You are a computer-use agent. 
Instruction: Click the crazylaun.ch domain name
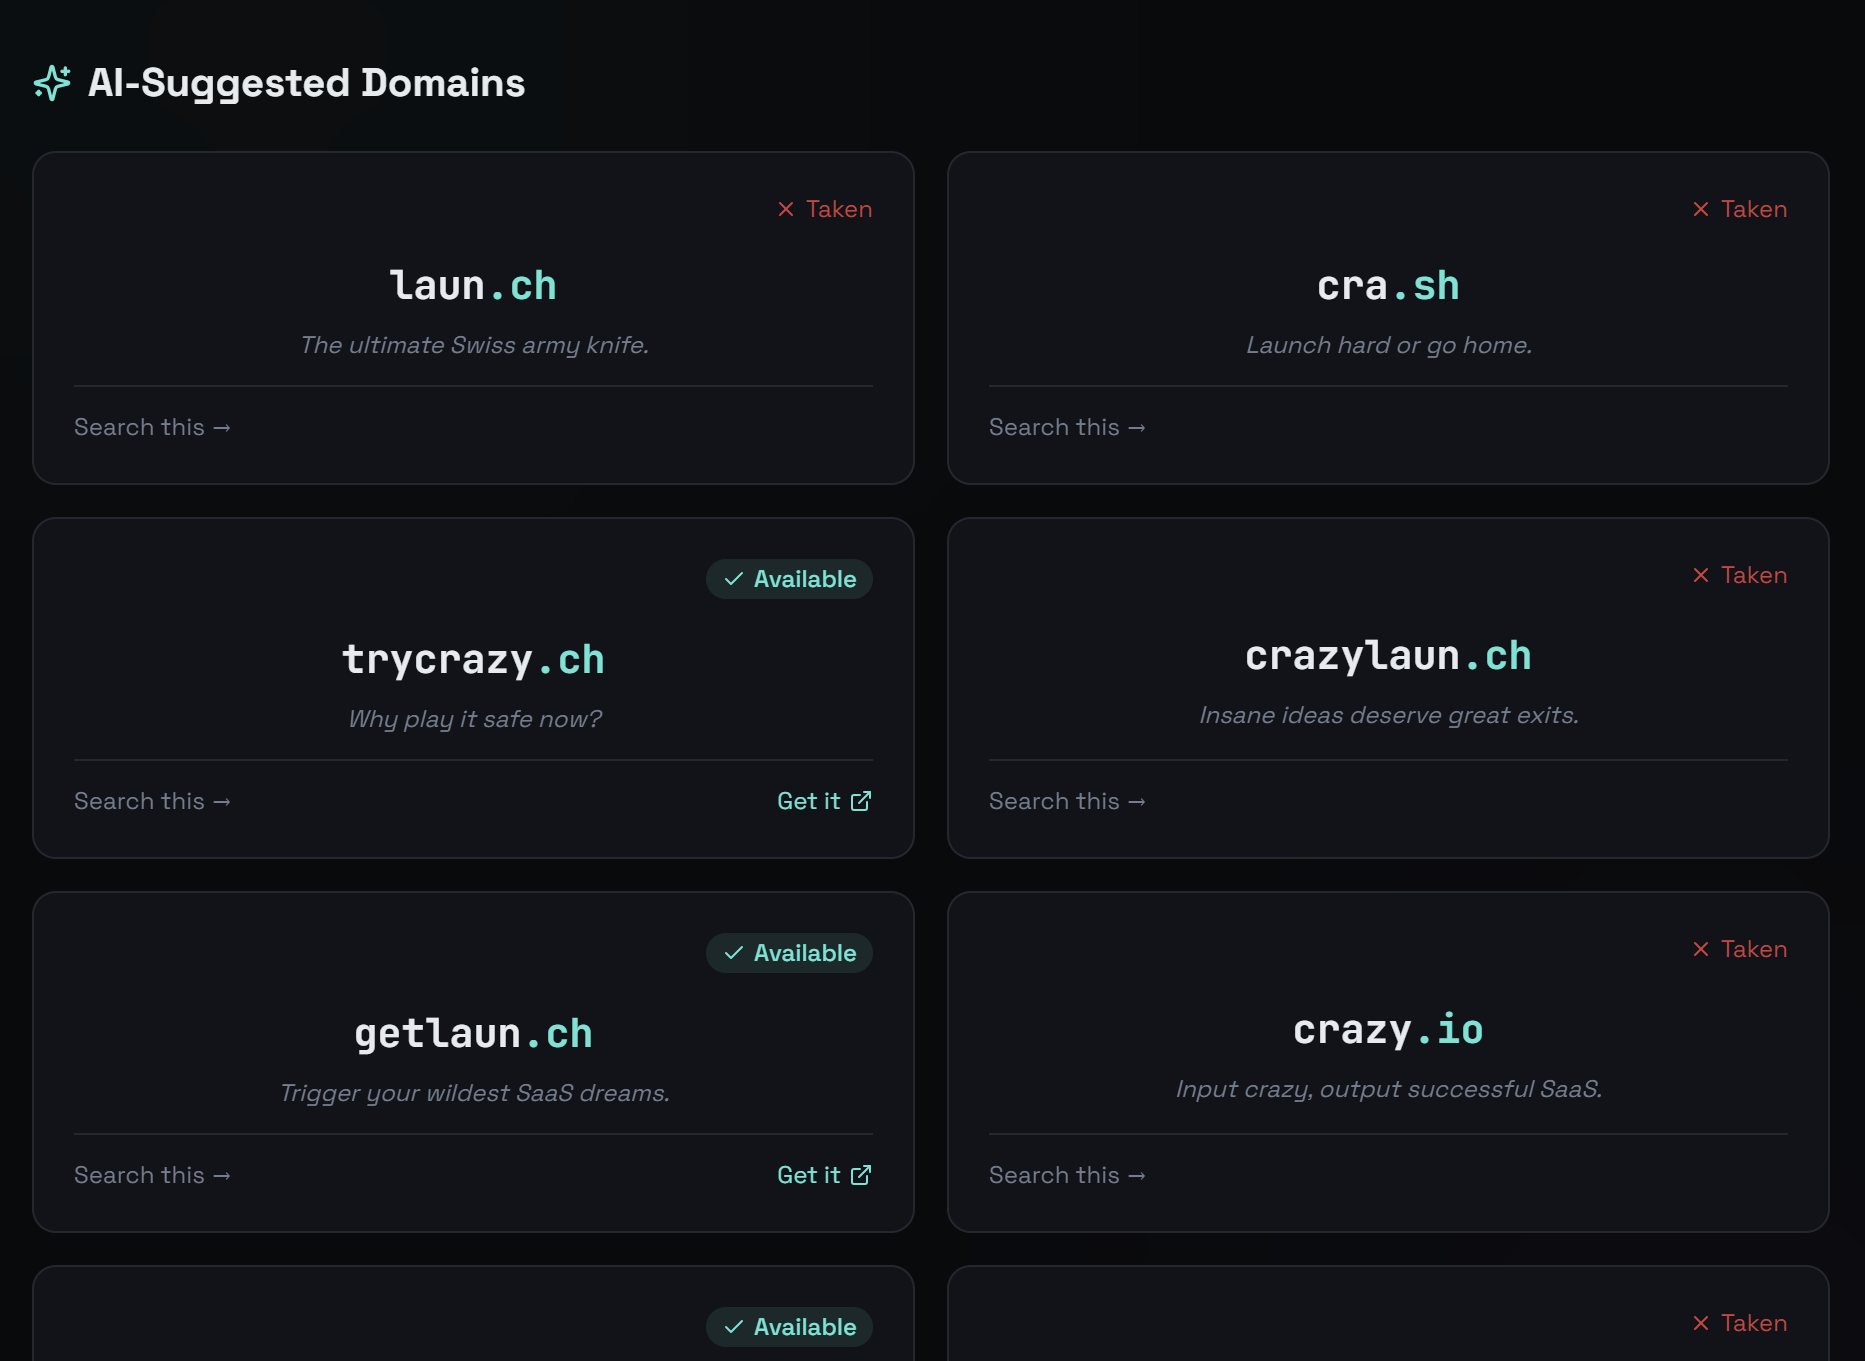[x=1388, y=656]
